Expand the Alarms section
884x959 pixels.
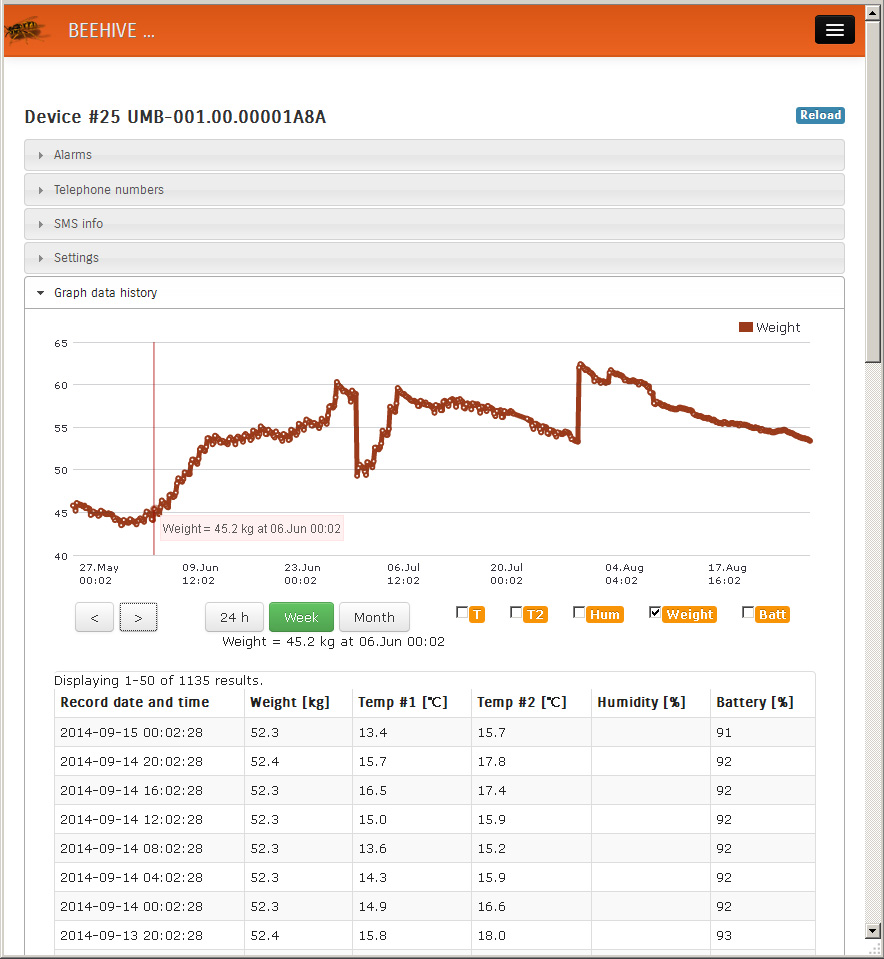tap(73, 155)
